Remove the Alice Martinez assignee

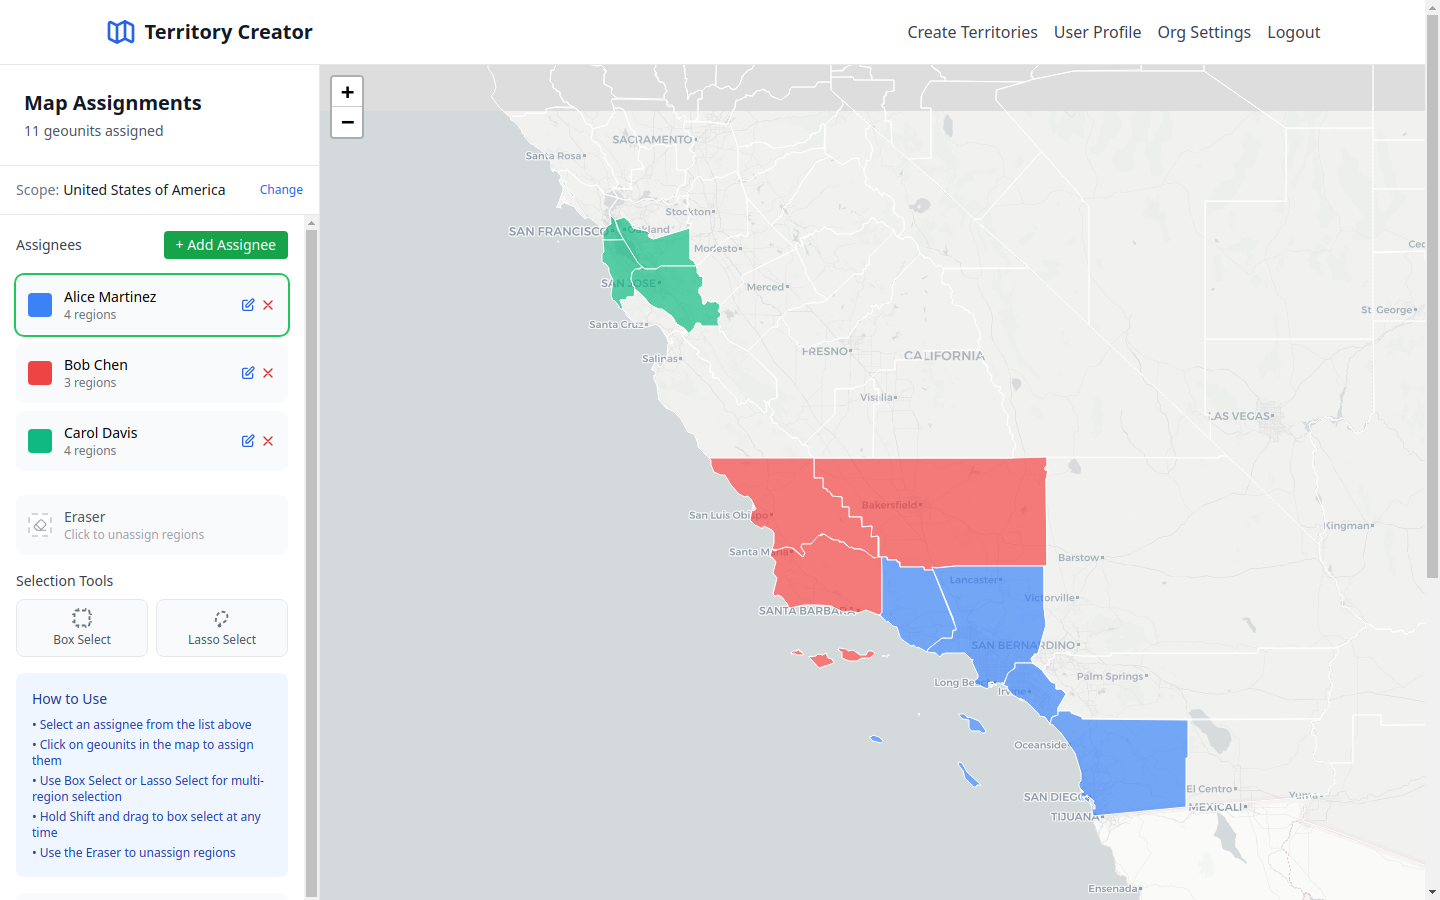pos(268,305)
